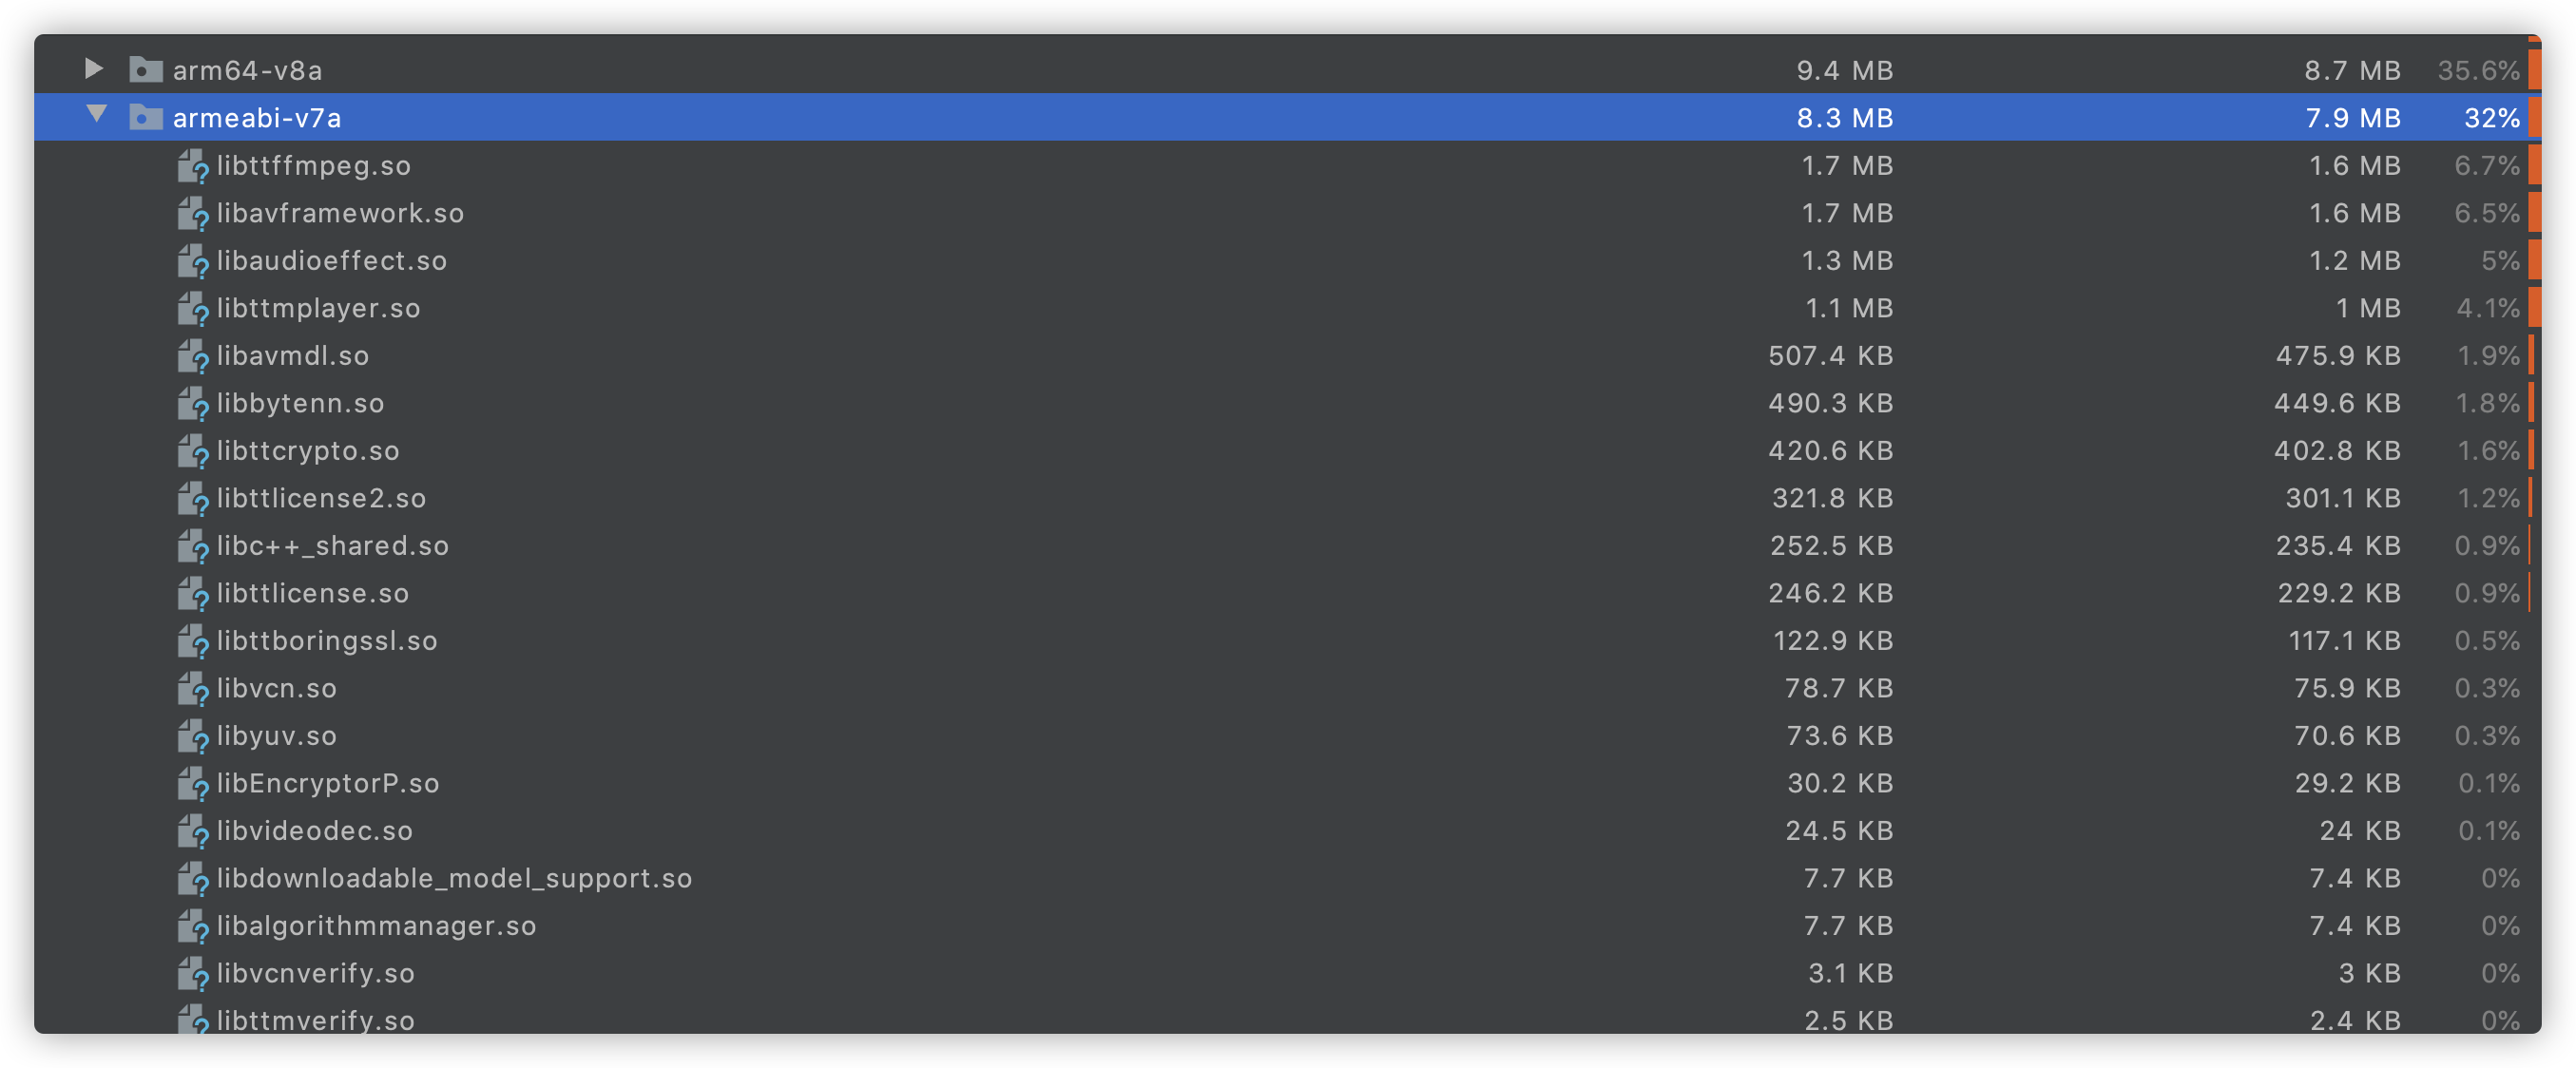Select libttlicense2.so file
This screenshot has height=1068, width=2576.
(1287, 498)
